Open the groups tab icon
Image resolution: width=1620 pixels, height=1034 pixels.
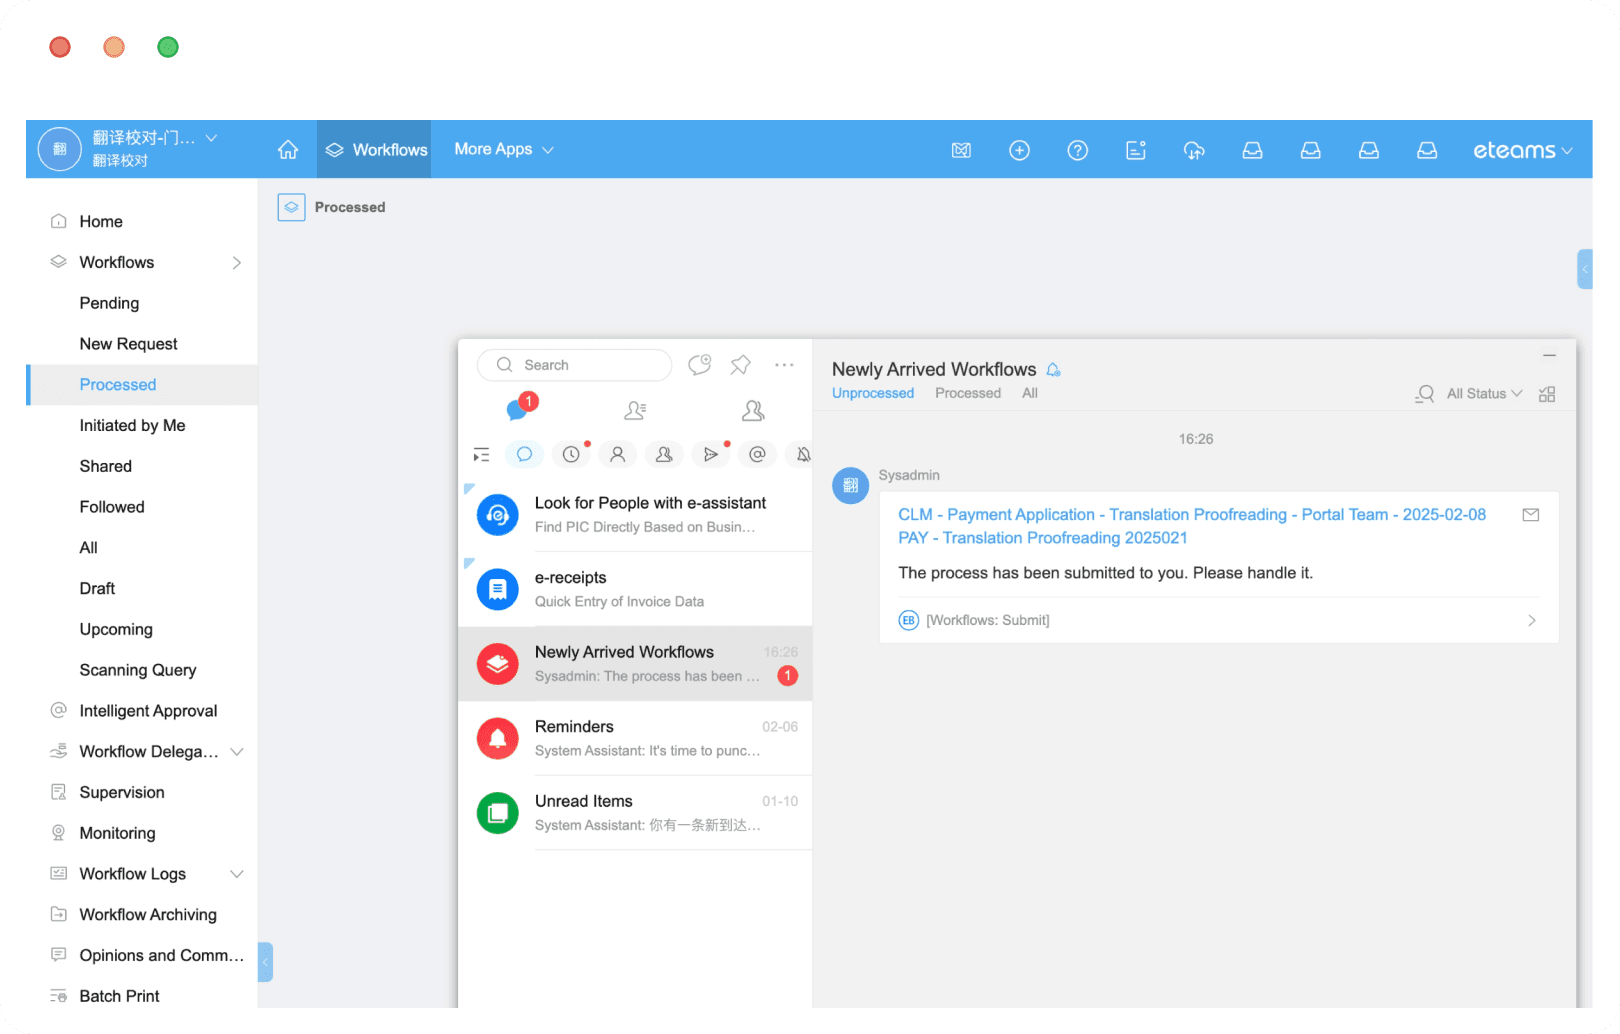[x=753, y=410]
